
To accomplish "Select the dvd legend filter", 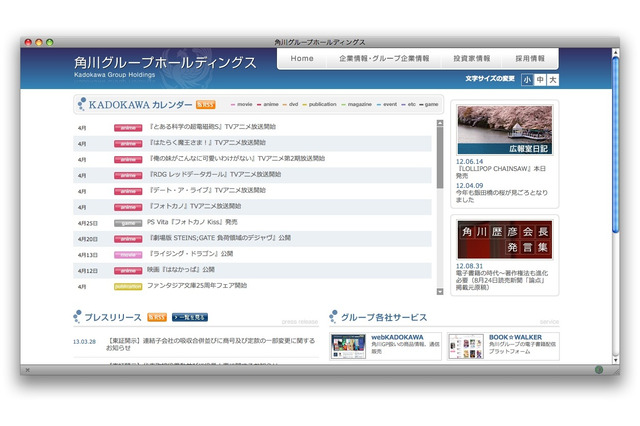I will pos(291,104).
